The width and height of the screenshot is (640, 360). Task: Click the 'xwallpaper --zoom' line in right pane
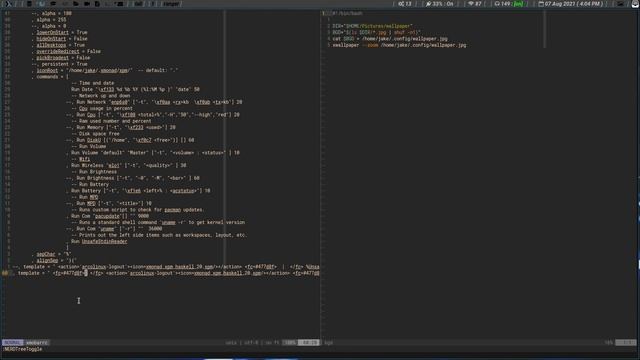(399, 45)
